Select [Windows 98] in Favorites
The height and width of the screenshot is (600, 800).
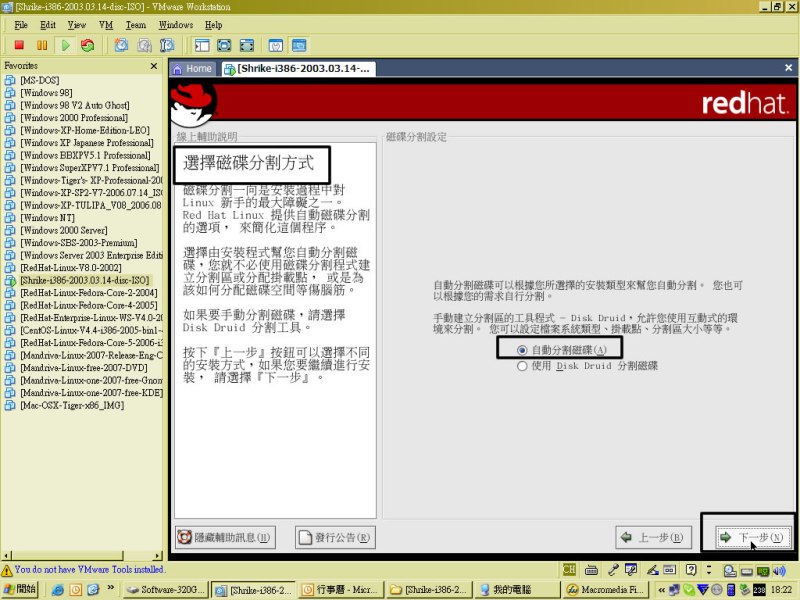point(46,93)
